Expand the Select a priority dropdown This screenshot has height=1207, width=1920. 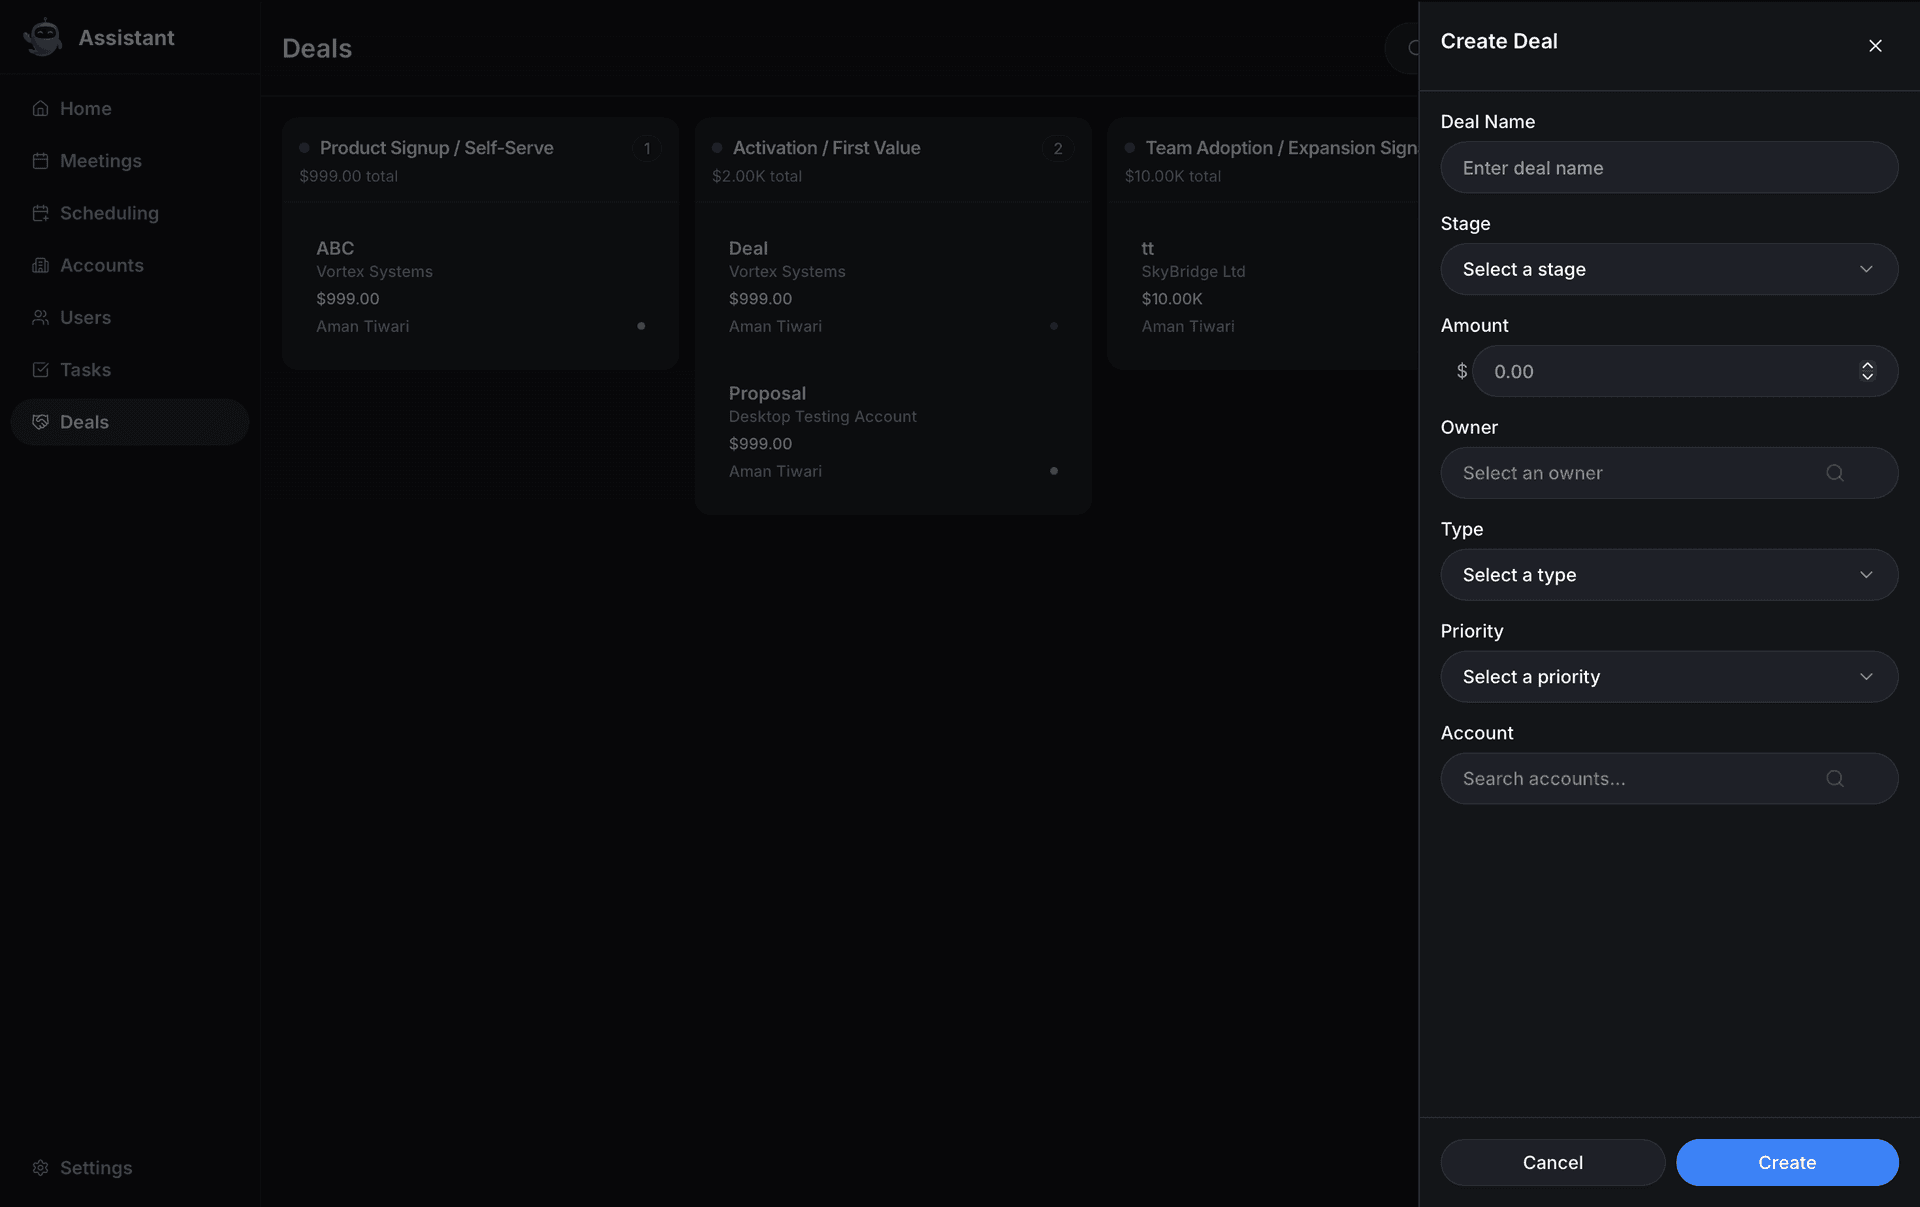(1669, 677)
